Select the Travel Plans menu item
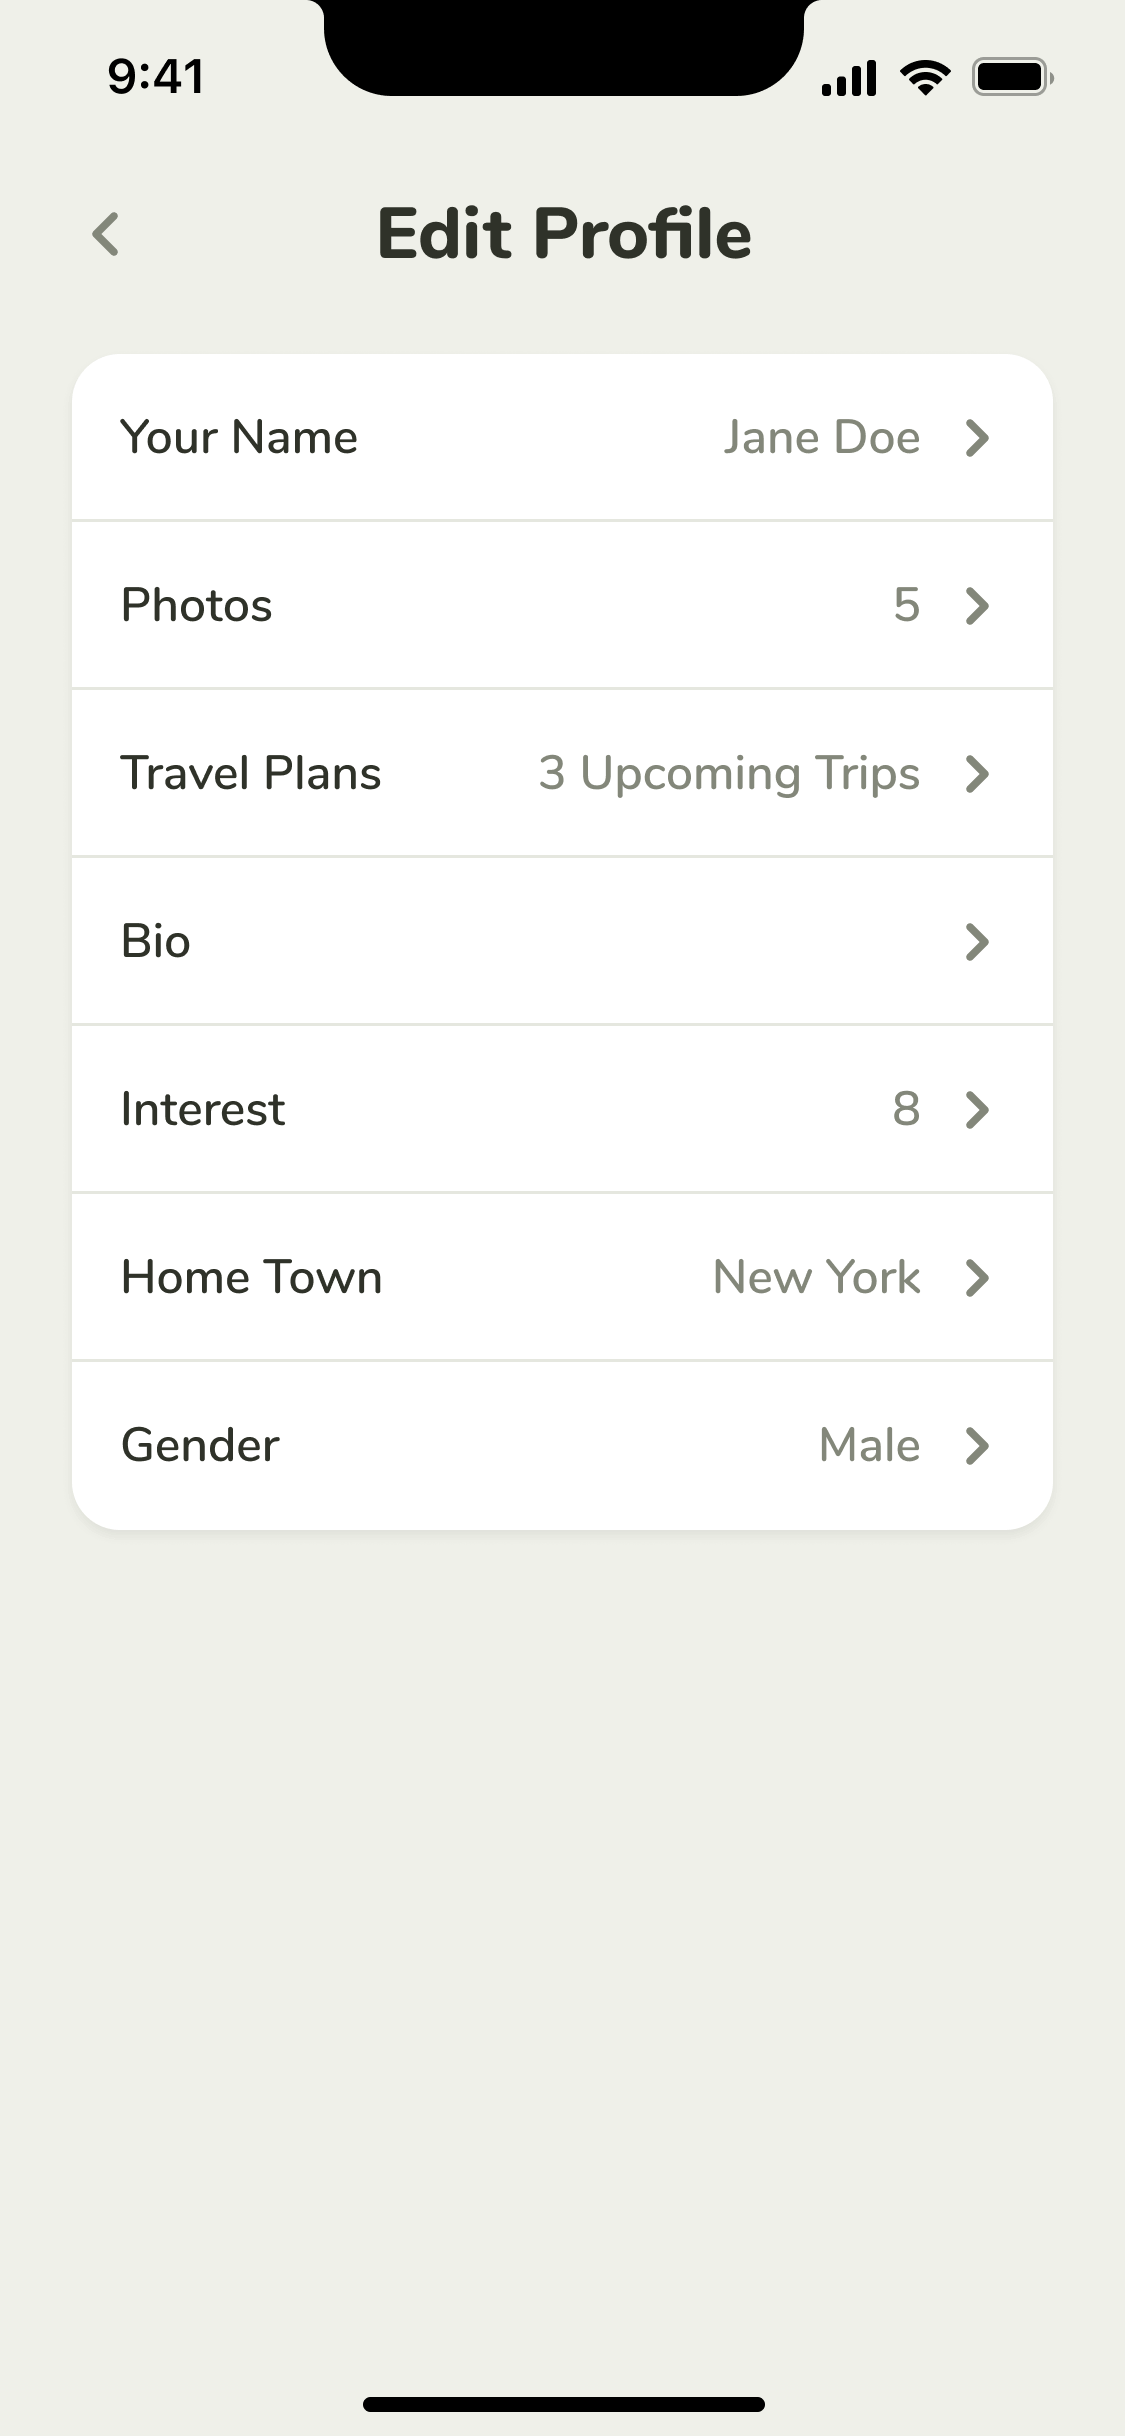 pos(251,774)
